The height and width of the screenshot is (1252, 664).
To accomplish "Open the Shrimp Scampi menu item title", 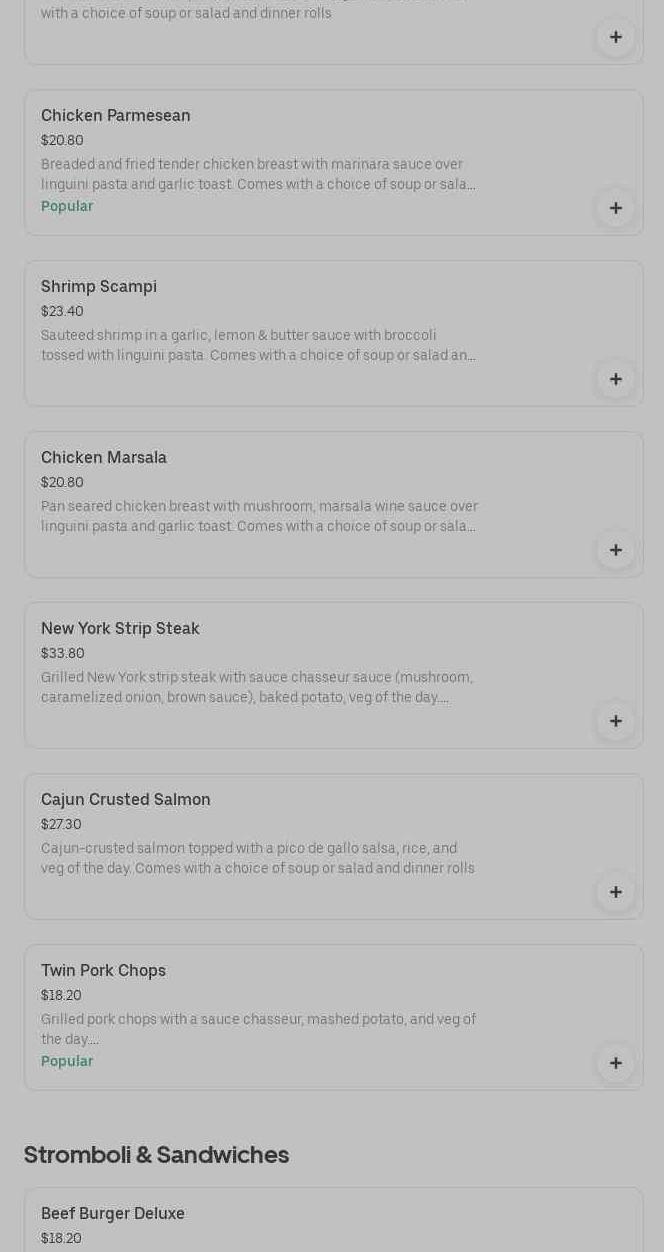I will tap(99, 287).
